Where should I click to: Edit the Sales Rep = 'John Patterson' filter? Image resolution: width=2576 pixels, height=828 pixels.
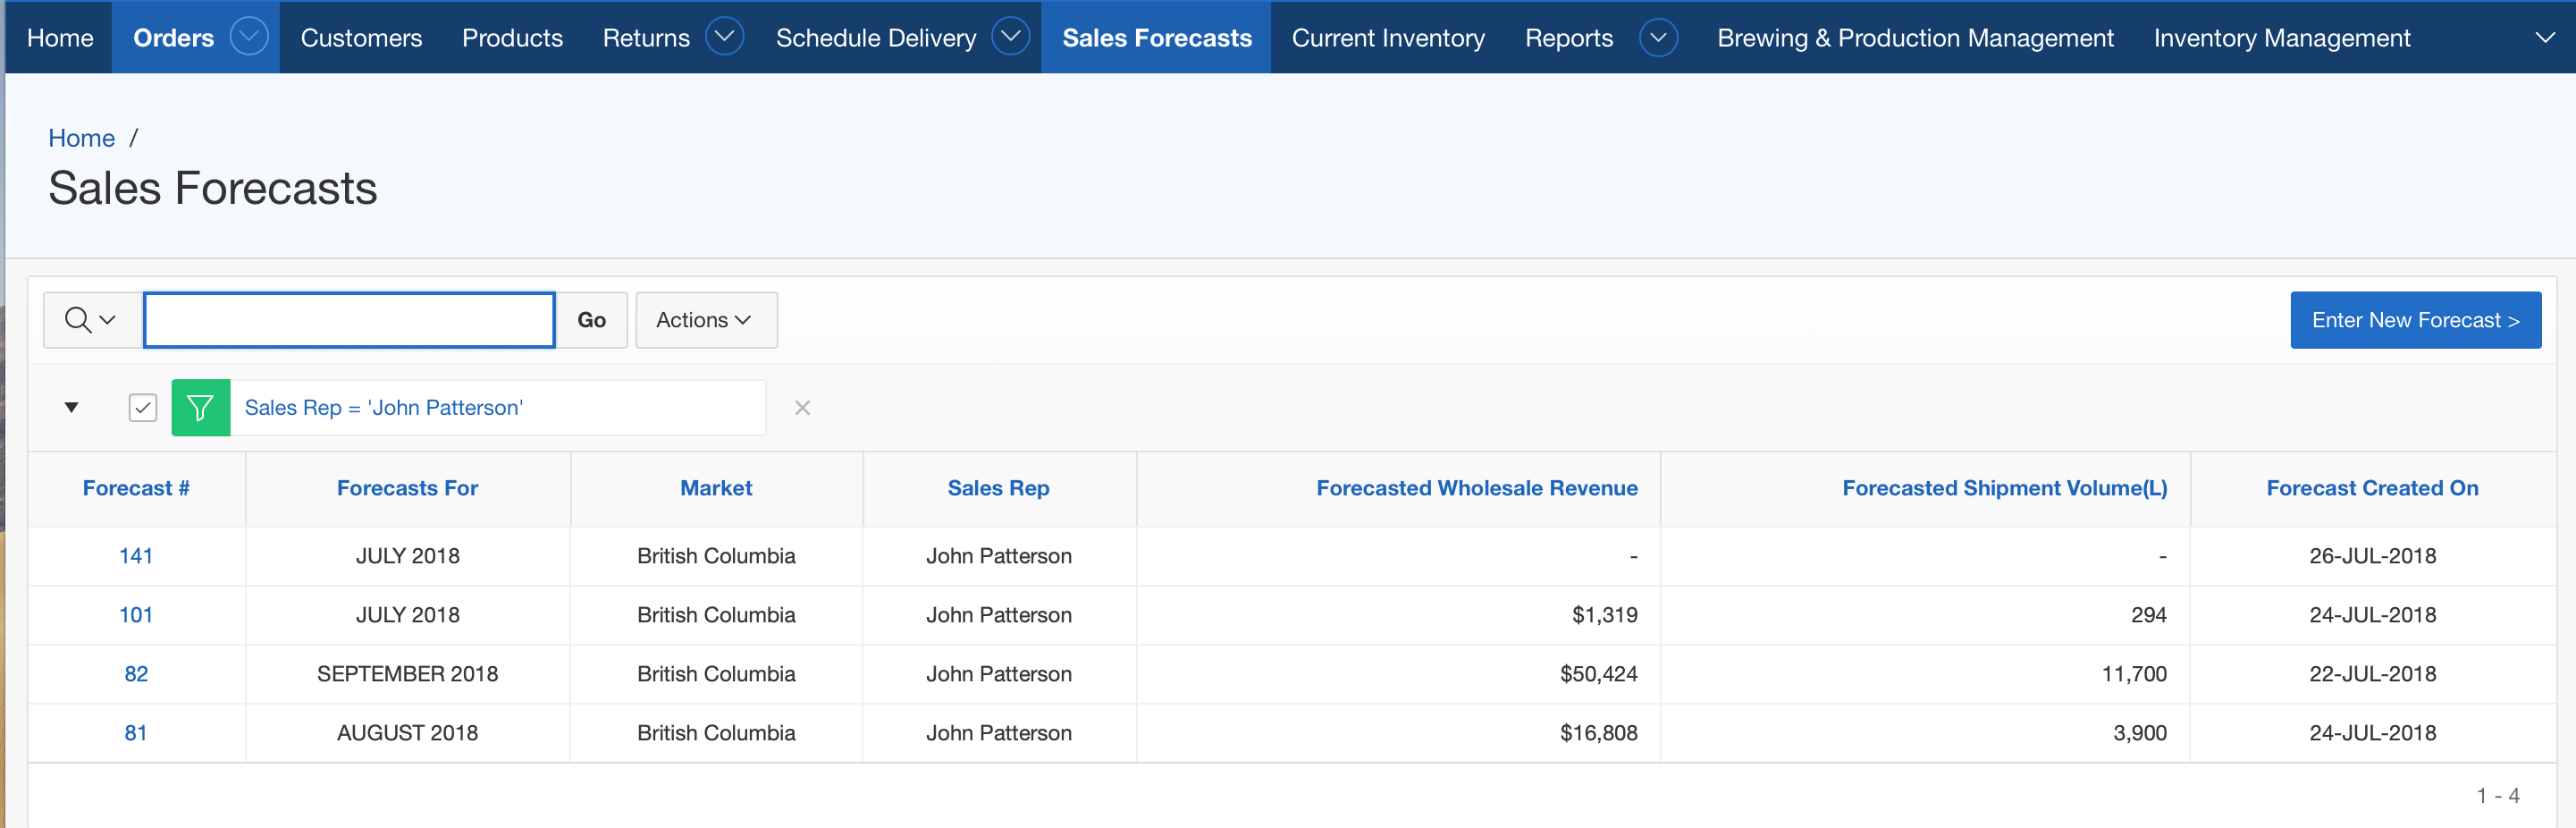pos(384,408)
